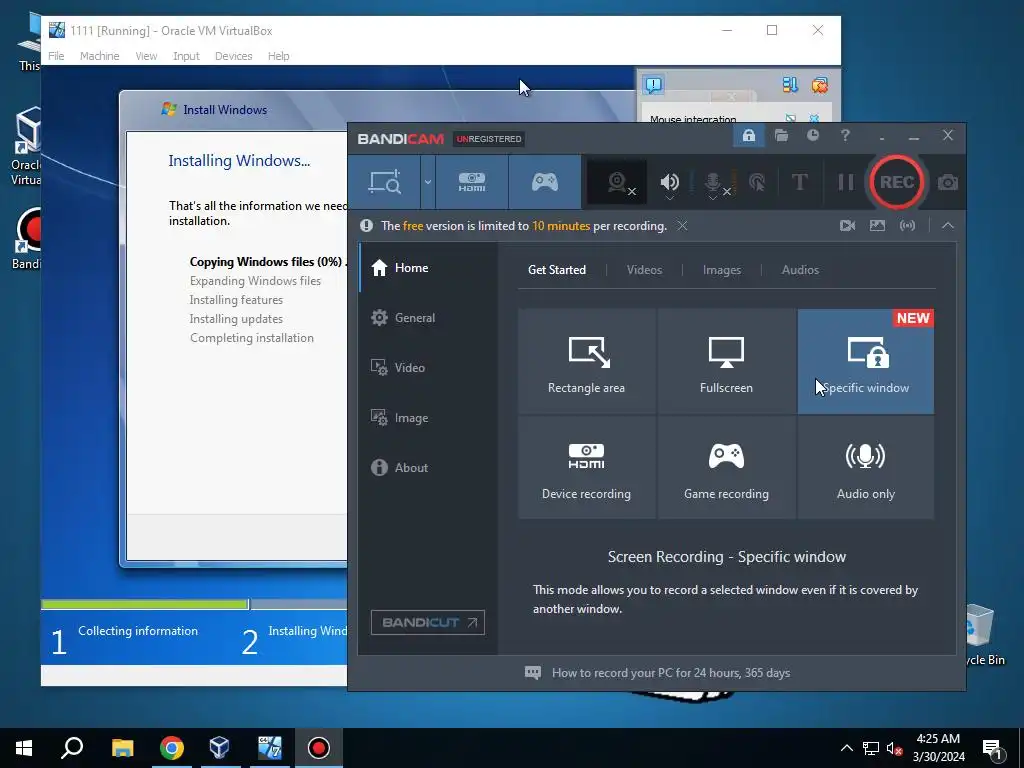Viewport: 1024px width, 768px height.
Task: Select screen recording mode in Bandicam toolbar
Action: coord(385,182)
